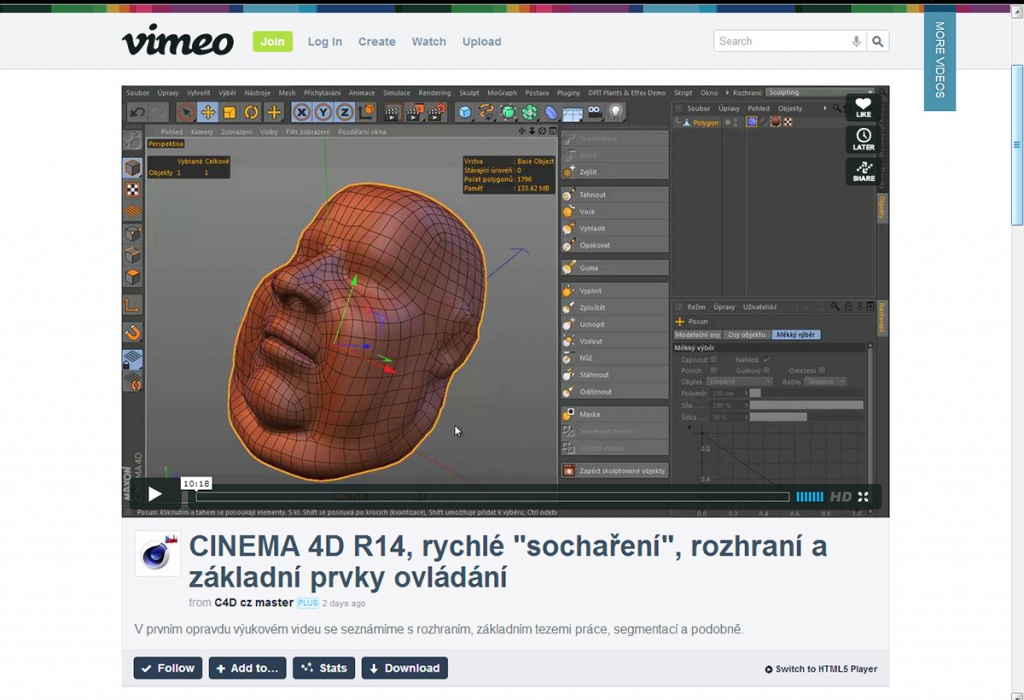
Task: Adjust the Síla slider bar
Action: [807, 406]
